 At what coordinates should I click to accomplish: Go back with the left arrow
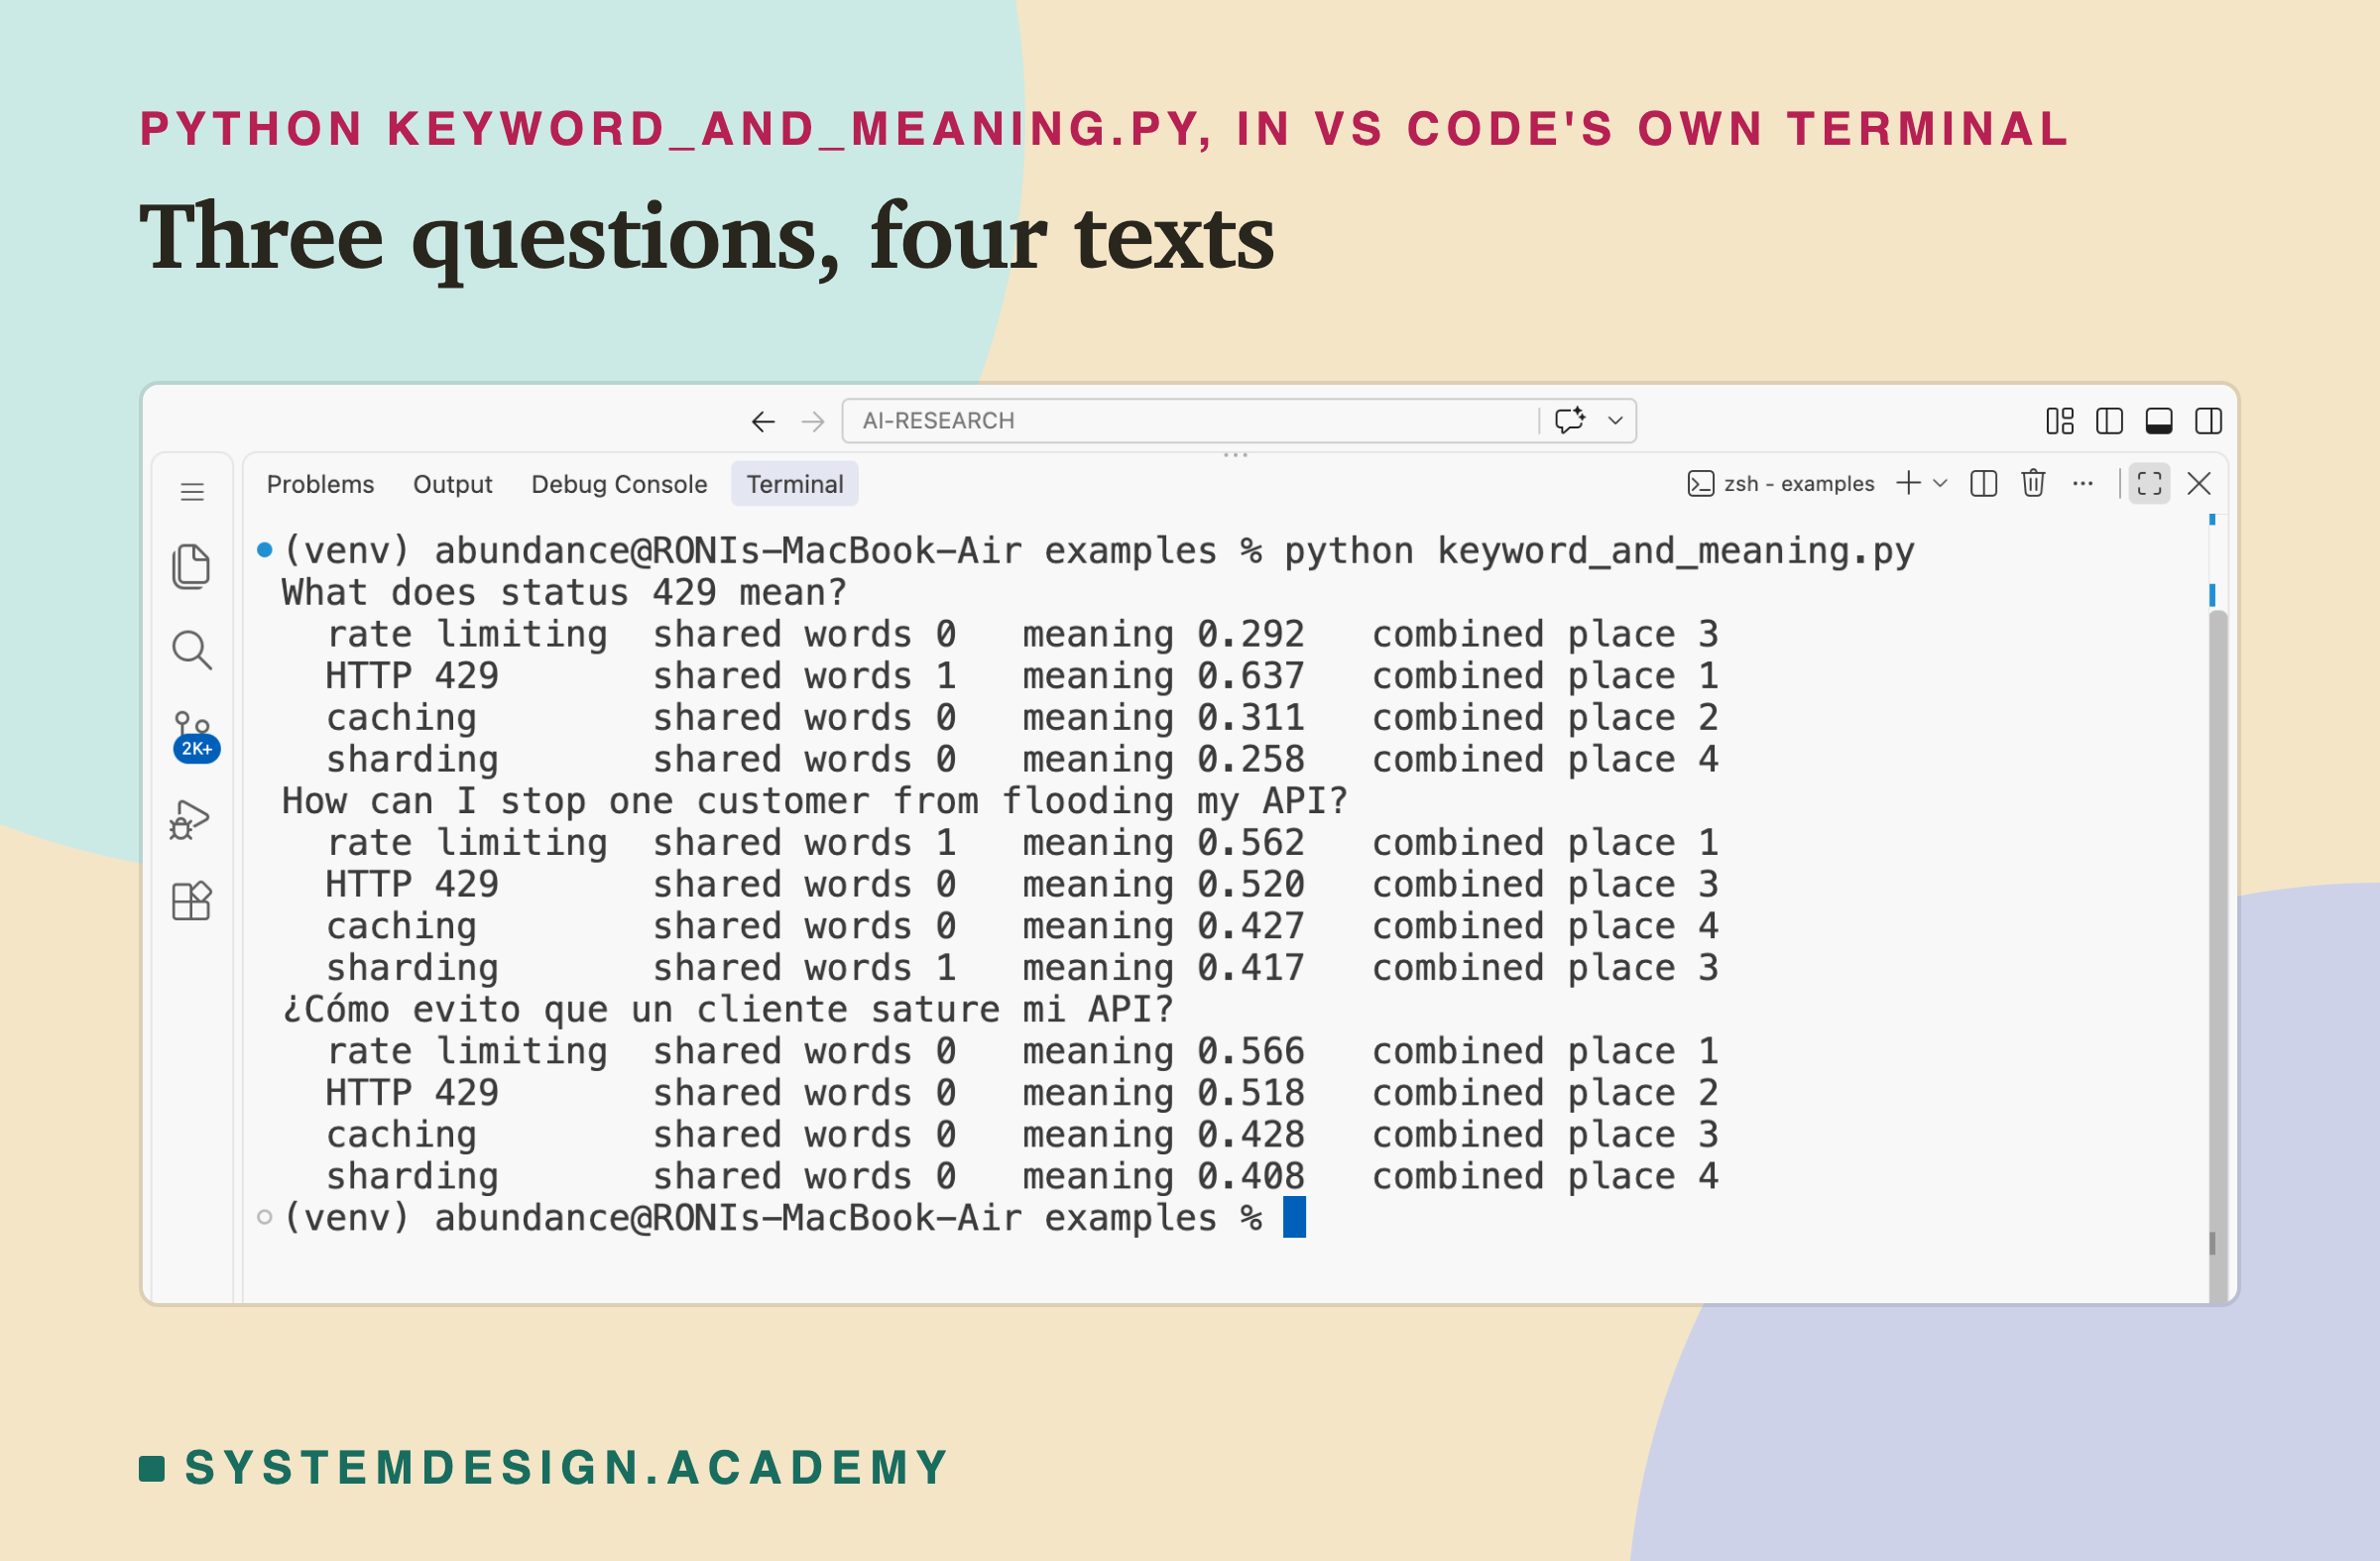coord(763,422)
